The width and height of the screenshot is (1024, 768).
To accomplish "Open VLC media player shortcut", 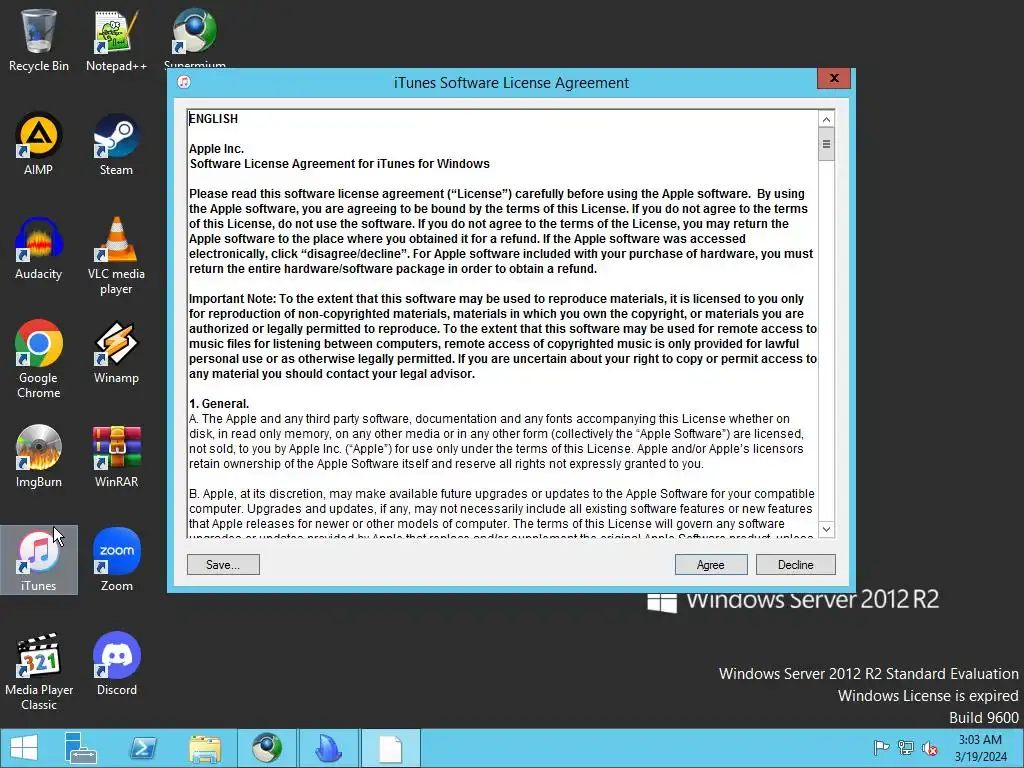I will [x=116, y=256].
